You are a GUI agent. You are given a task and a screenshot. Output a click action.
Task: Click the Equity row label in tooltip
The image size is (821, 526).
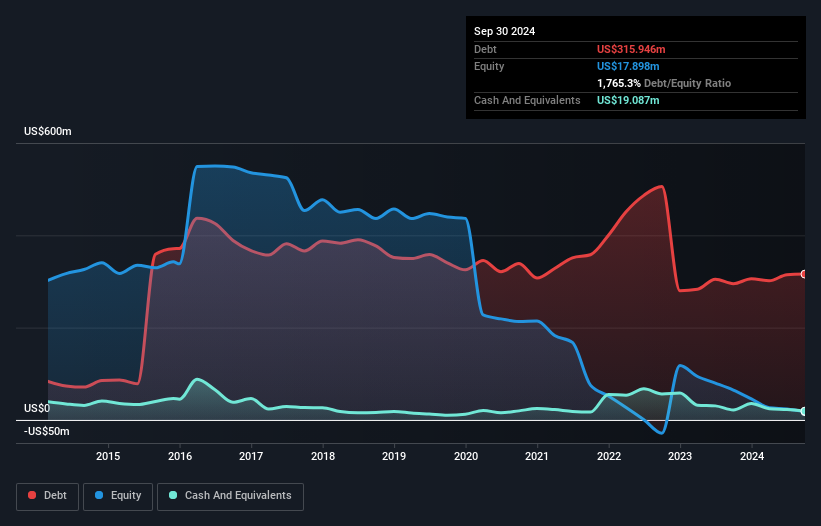489,66
